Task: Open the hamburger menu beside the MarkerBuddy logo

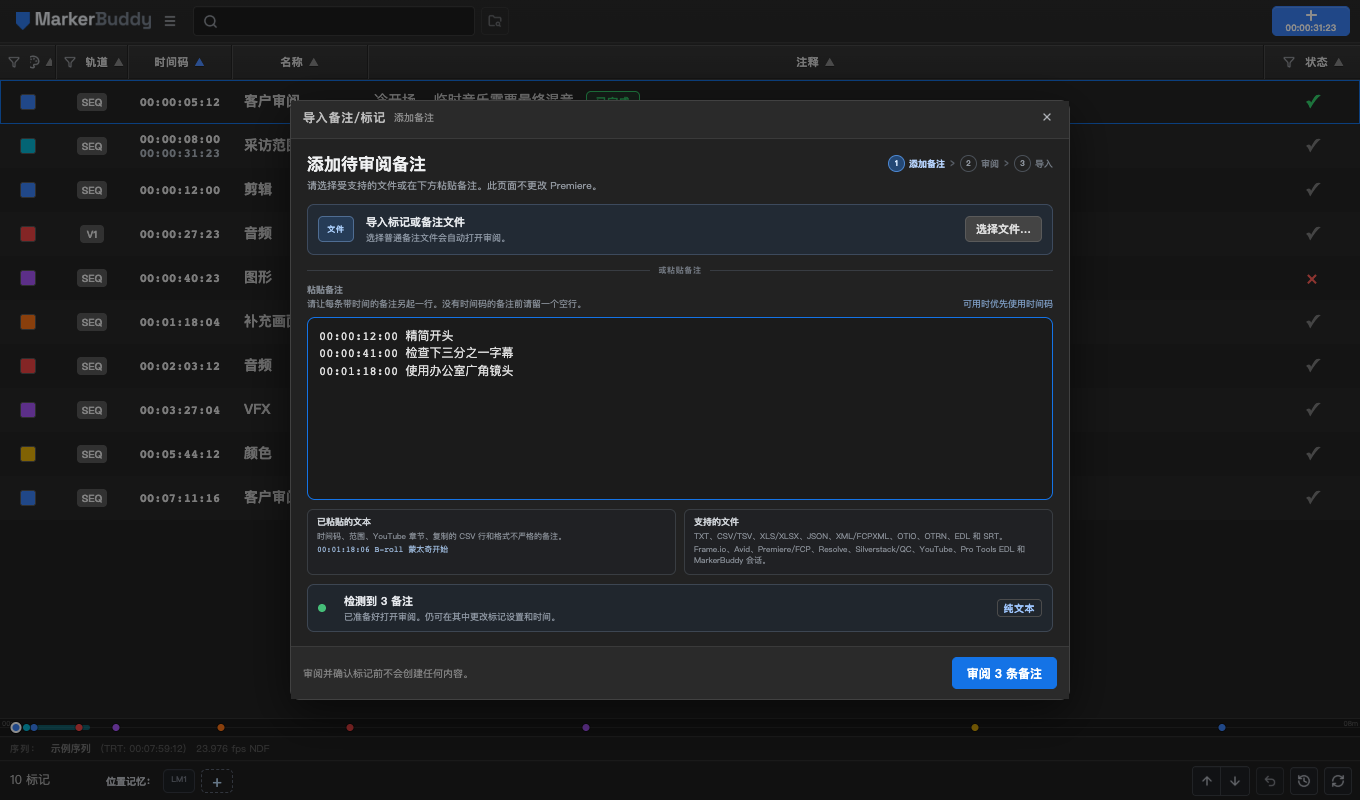Action: click(x=170, y=21)
